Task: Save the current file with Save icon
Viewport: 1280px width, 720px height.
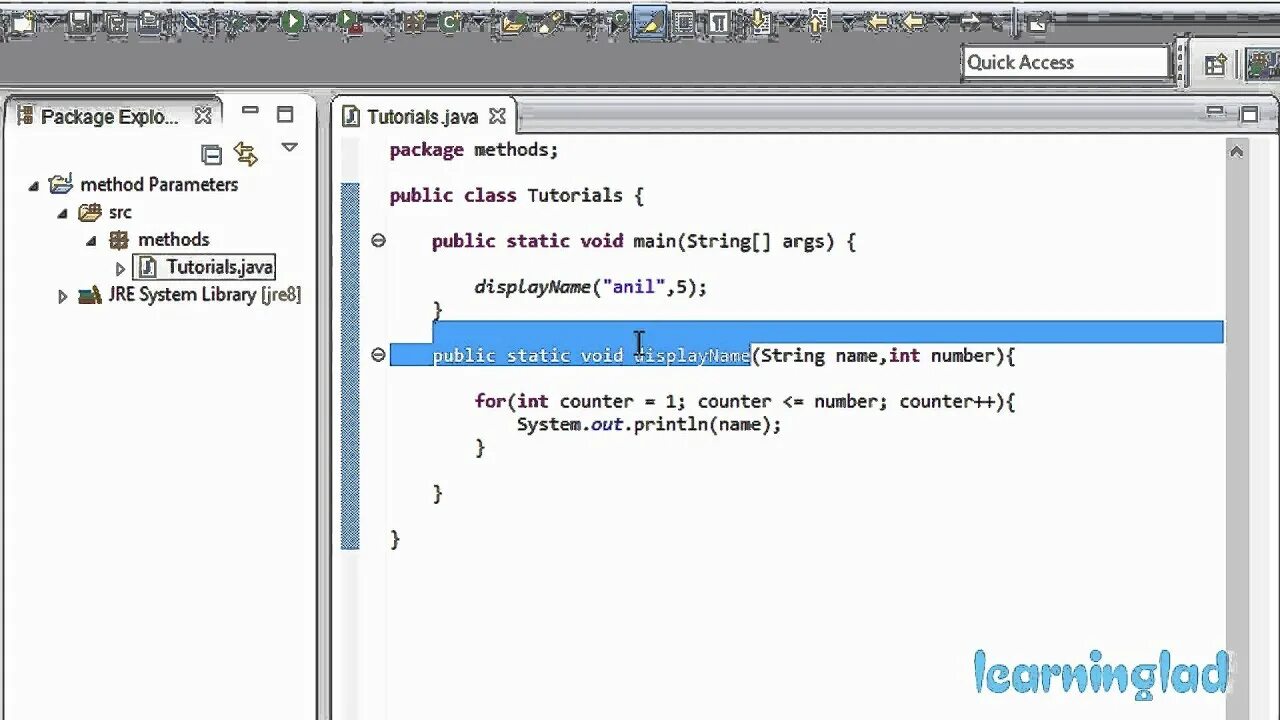Action: point(79,22)
